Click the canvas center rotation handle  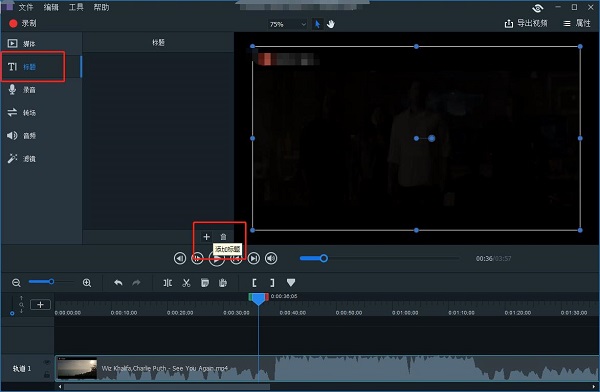pyautogui.click(x=432, y=138)
